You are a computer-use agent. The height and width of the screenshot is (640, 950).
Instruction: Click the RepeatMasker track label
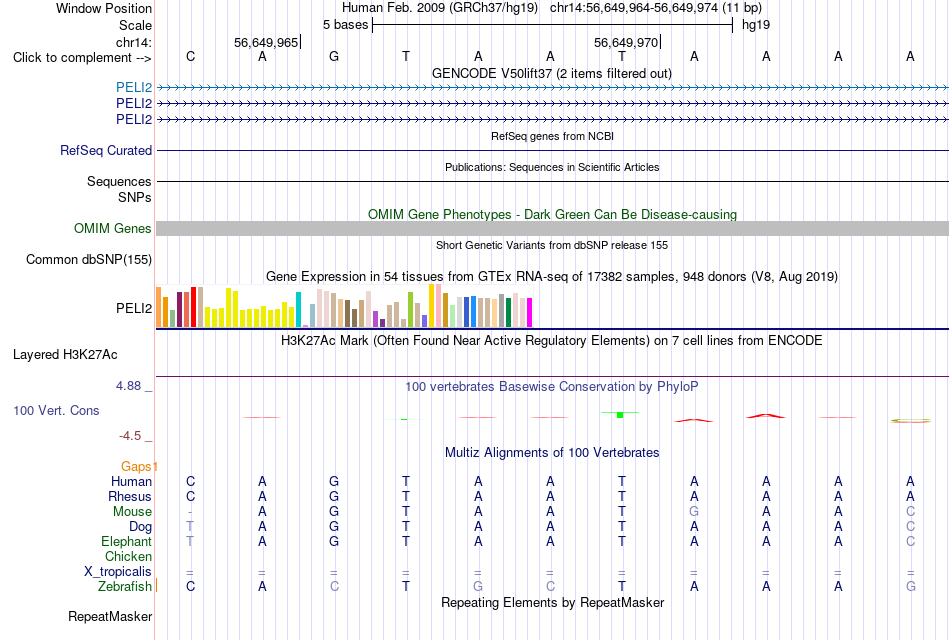point(110,616)
